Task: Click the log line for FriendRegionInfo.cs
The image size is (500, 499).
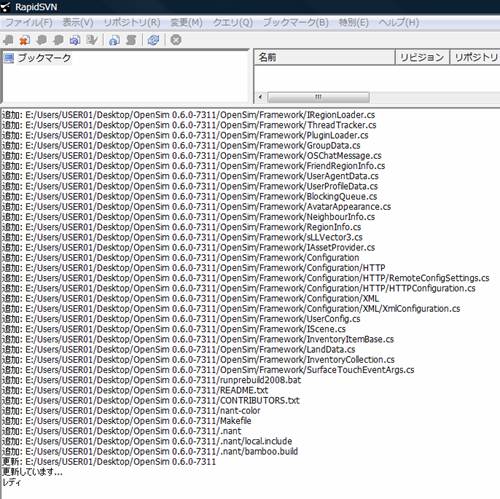Action: pyautogui.click(x=194, y=166)
